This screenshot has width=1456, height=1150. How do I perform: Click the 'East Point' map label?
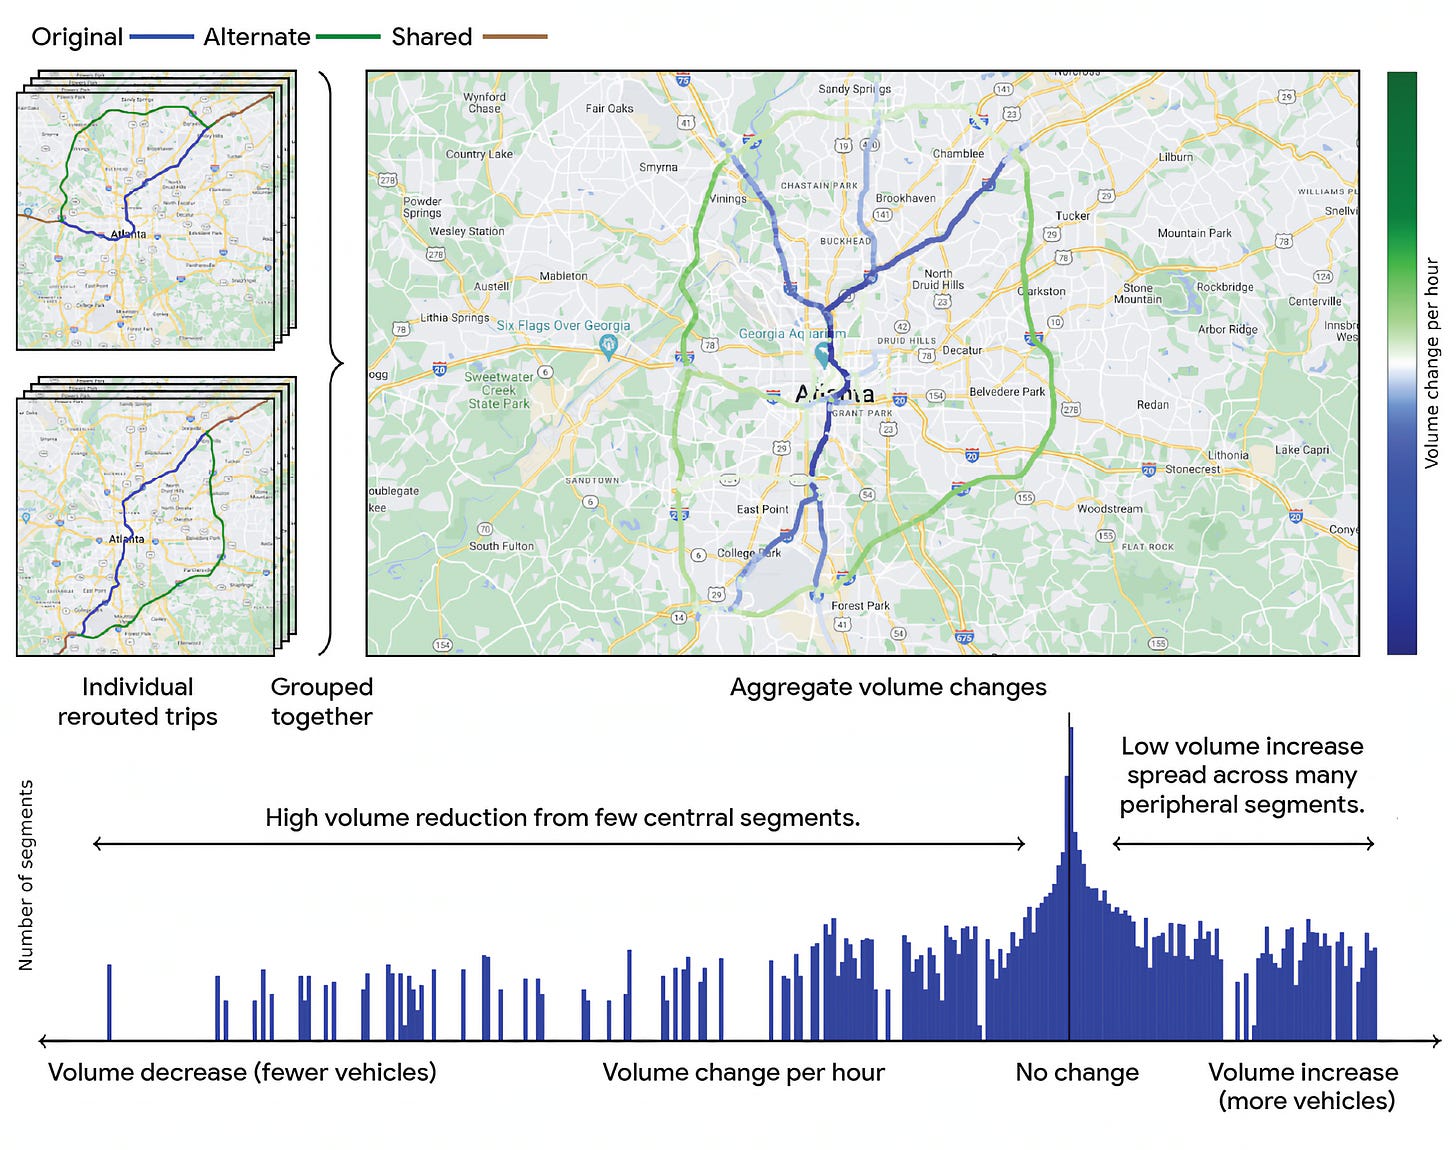point(763,509)
